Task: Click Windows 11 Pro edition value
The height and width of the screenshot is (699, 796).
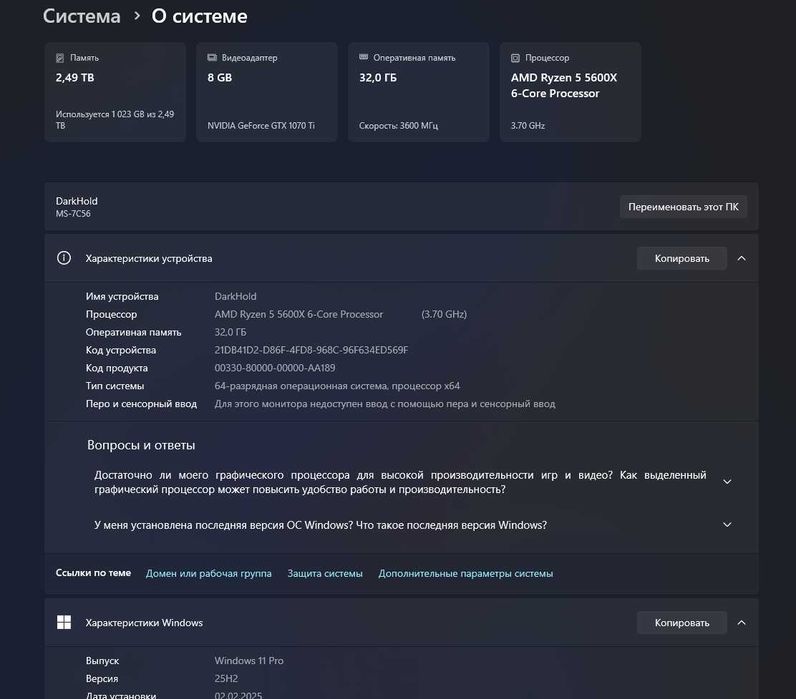Action: [249, 660]
